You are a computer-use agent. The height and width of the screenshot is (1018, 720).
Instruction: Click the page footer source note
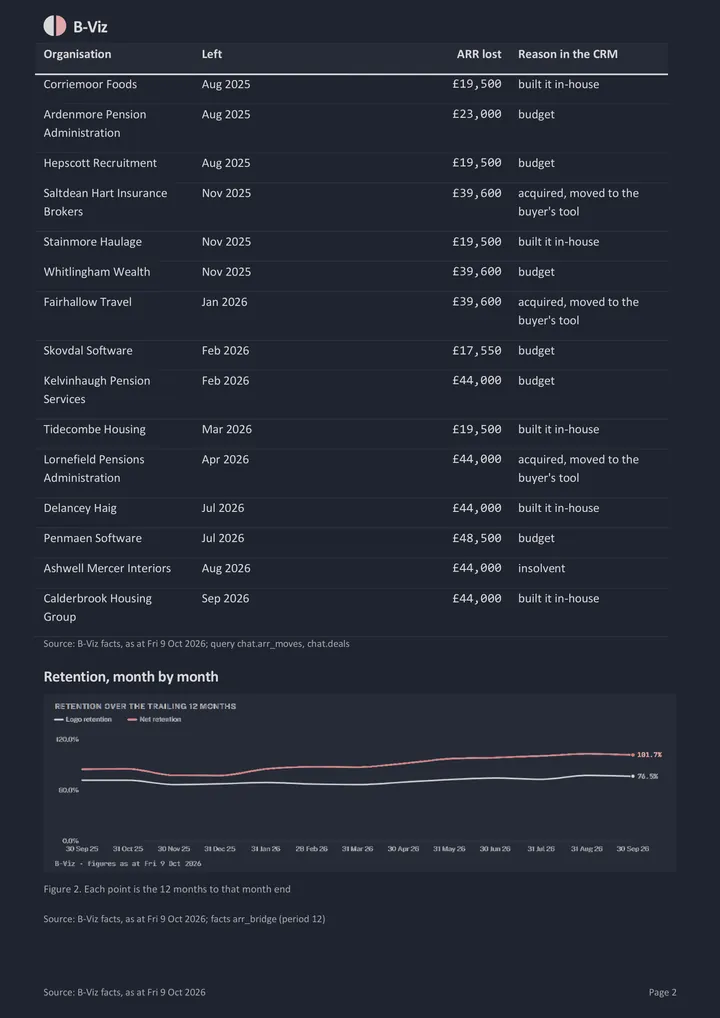pyautogui.click(x=125, y=992)
